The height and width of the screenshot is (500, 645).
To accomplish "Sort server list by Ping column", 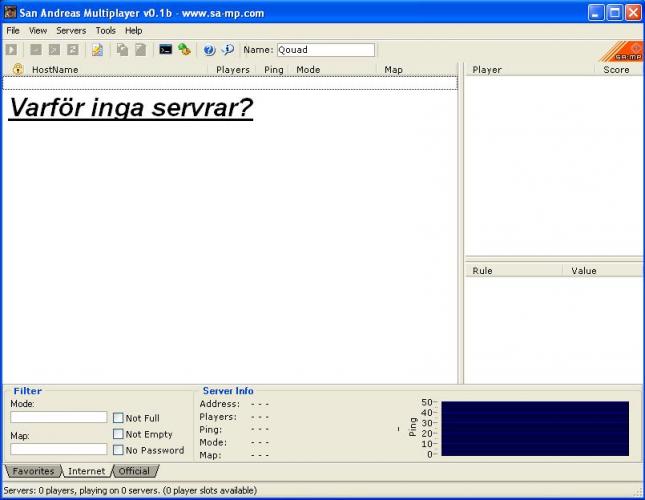I will pos(274,70).
